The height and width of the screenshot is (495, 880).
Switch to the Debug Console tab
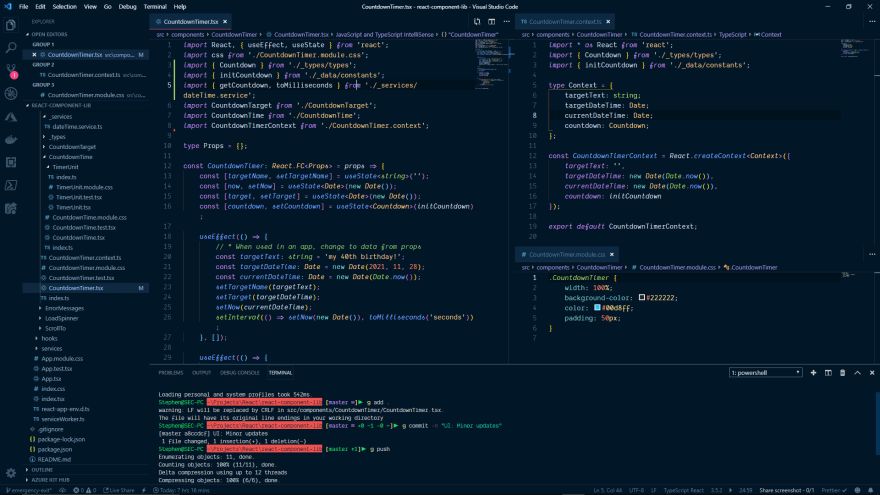(x=240, y=373)
